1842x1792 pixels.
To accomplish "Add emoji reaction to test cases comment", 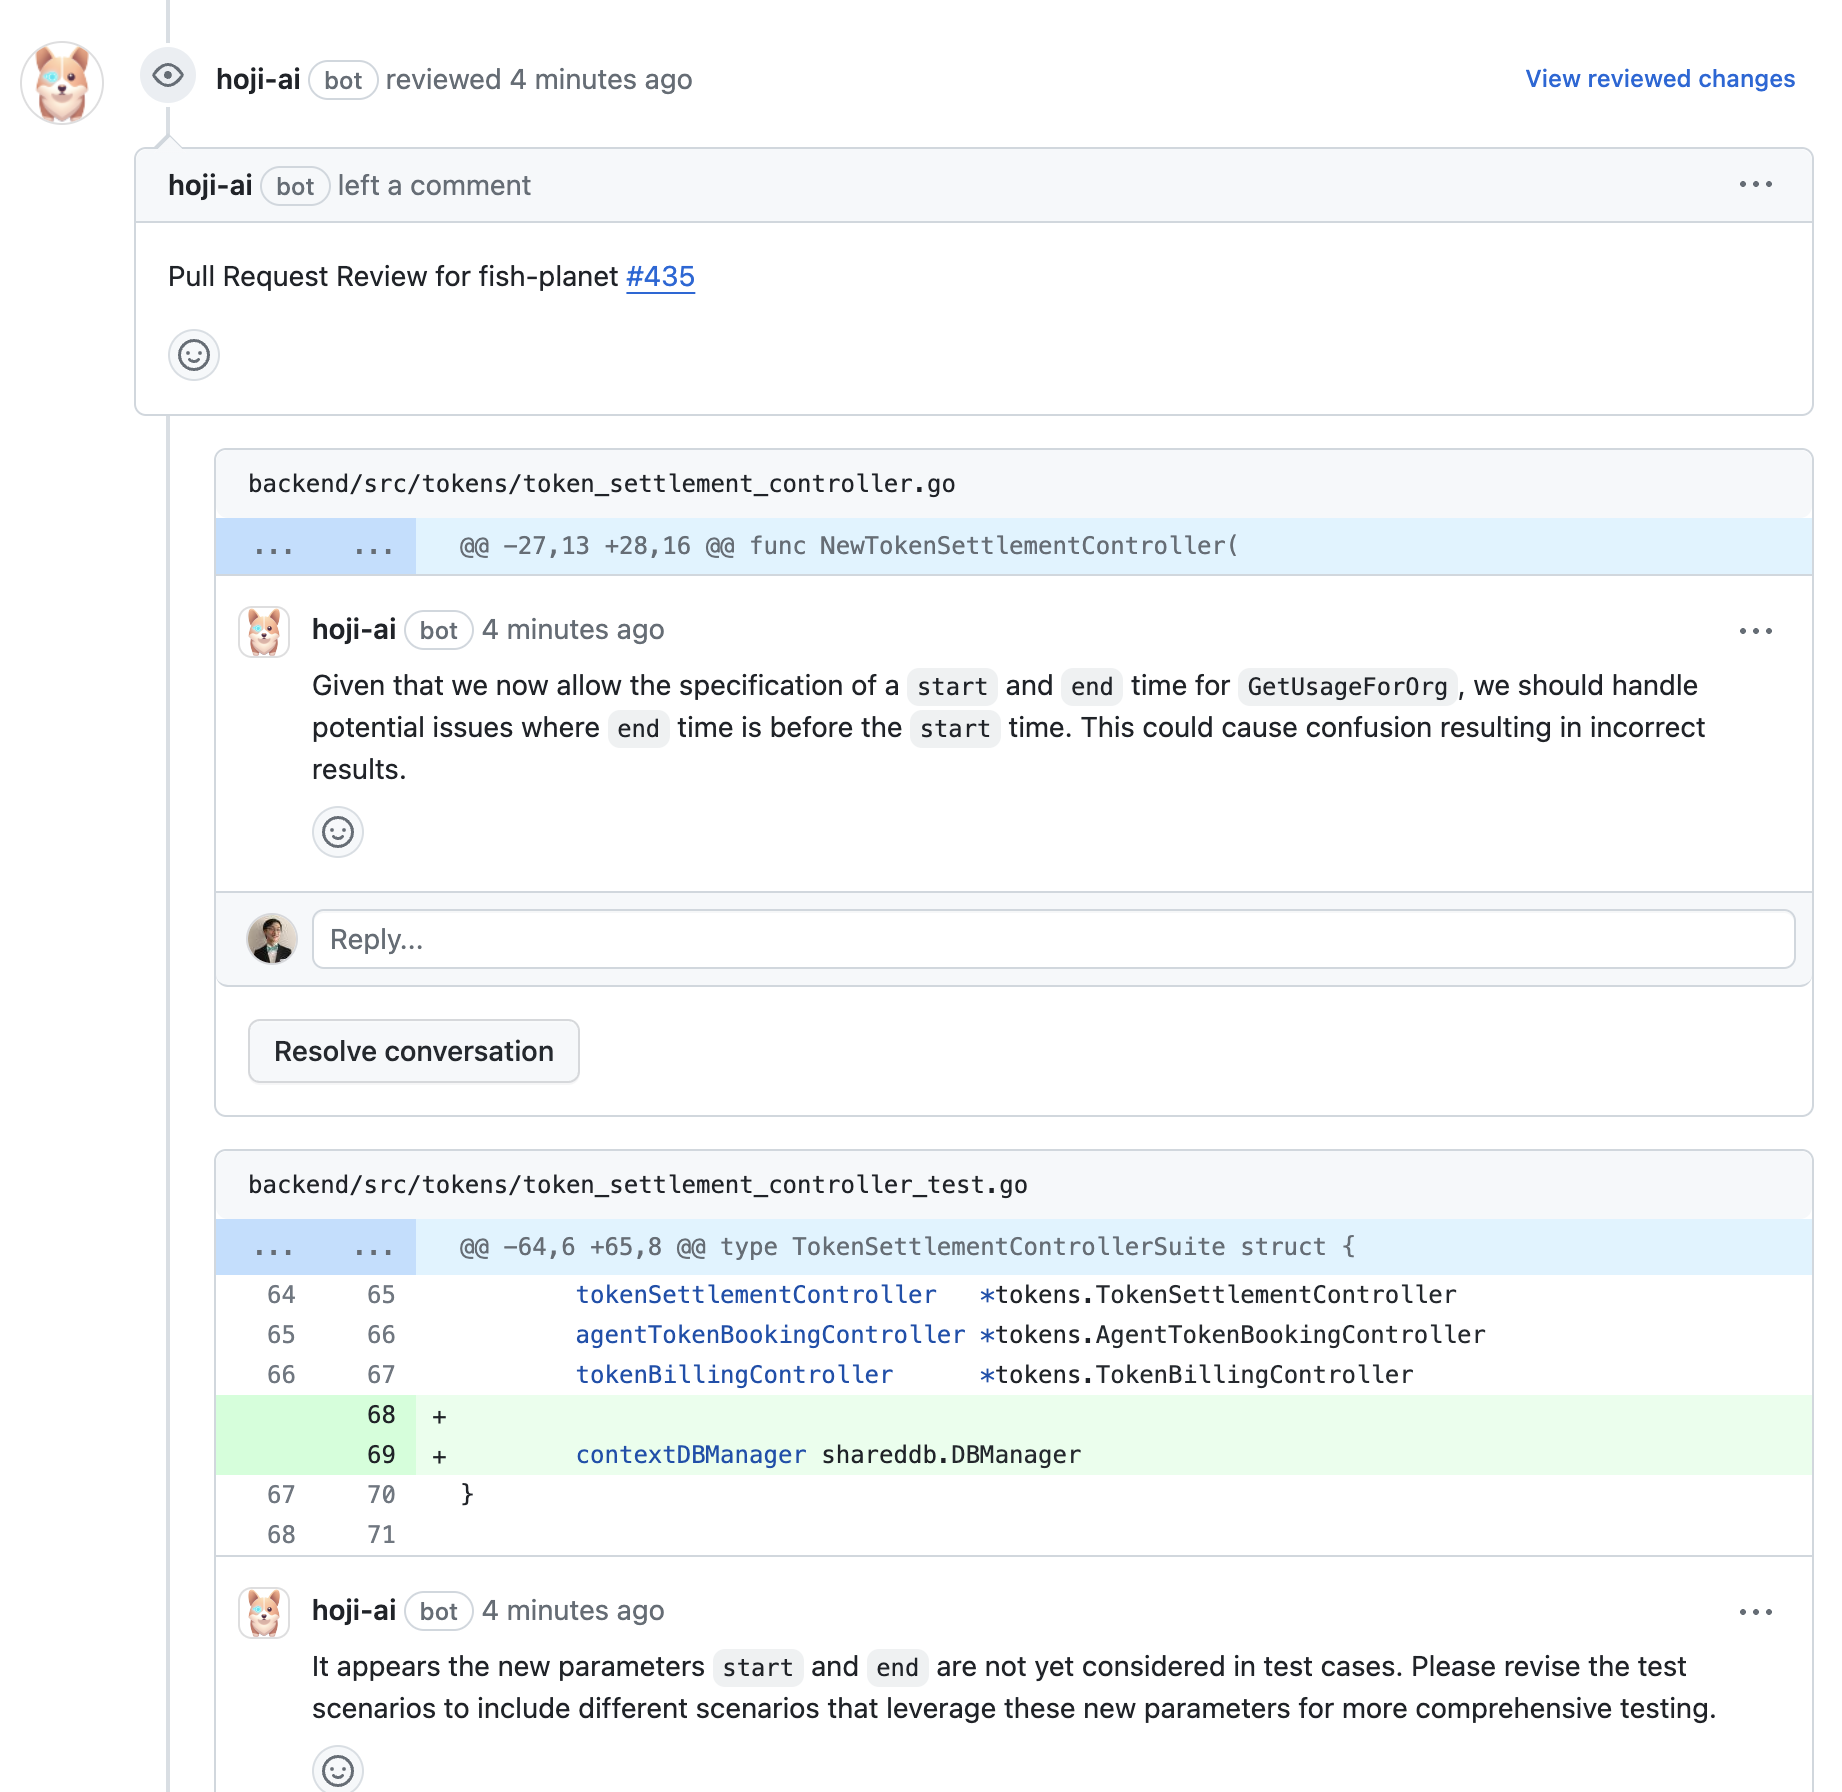I will point(337,1770).
